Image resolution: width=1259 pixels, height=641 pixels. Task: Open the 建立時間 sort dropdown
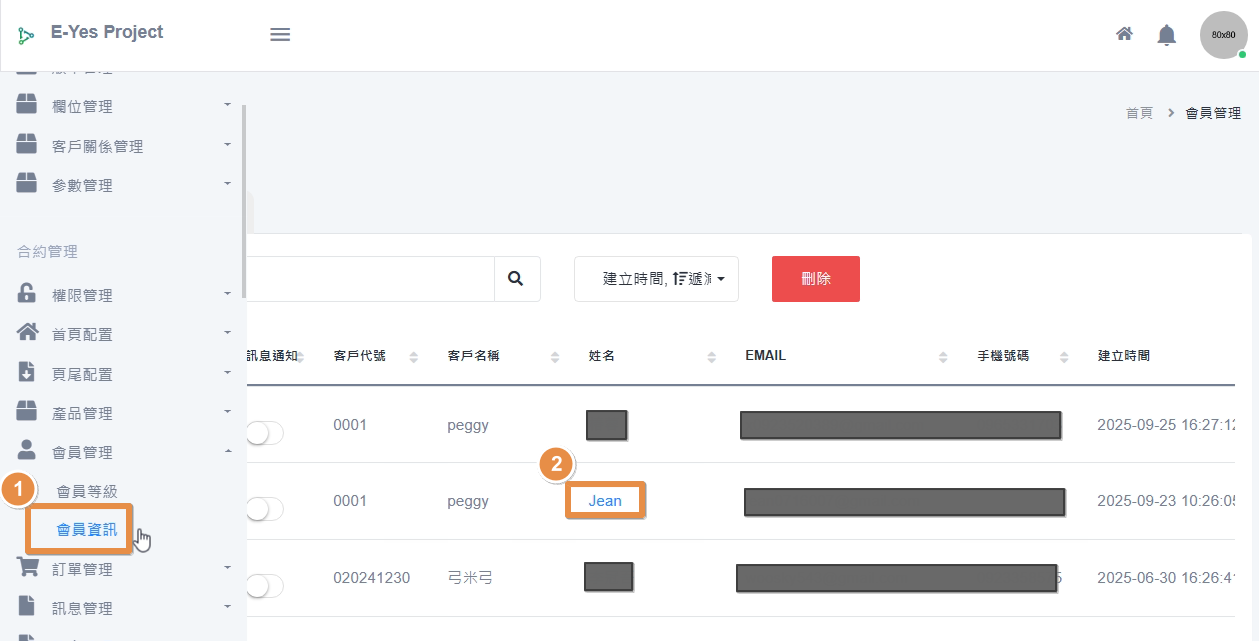656,279
